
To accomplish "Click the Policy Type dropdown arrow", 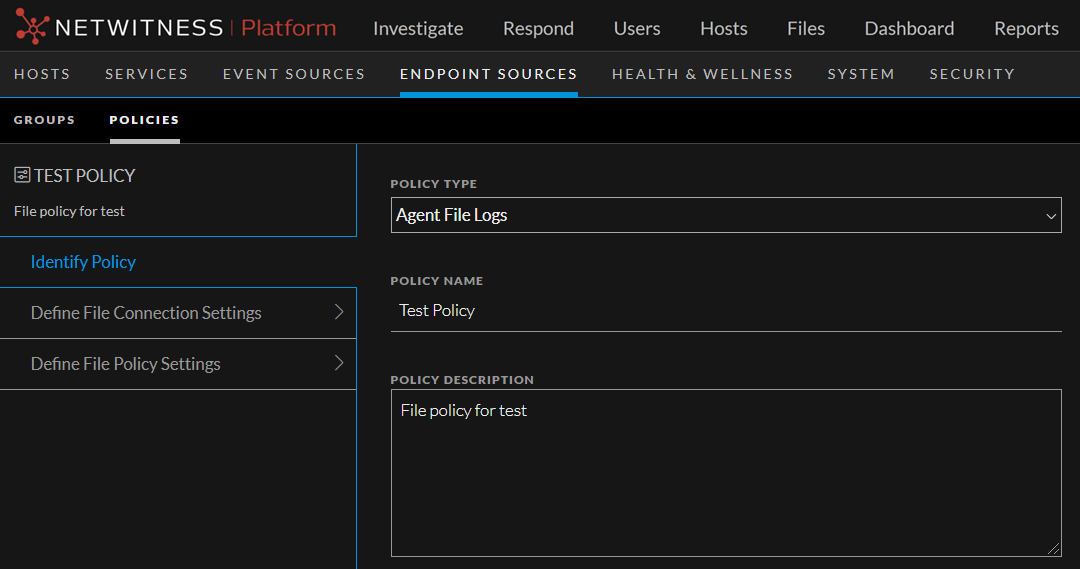I will pyautogui.click(x=1051, y=216).
